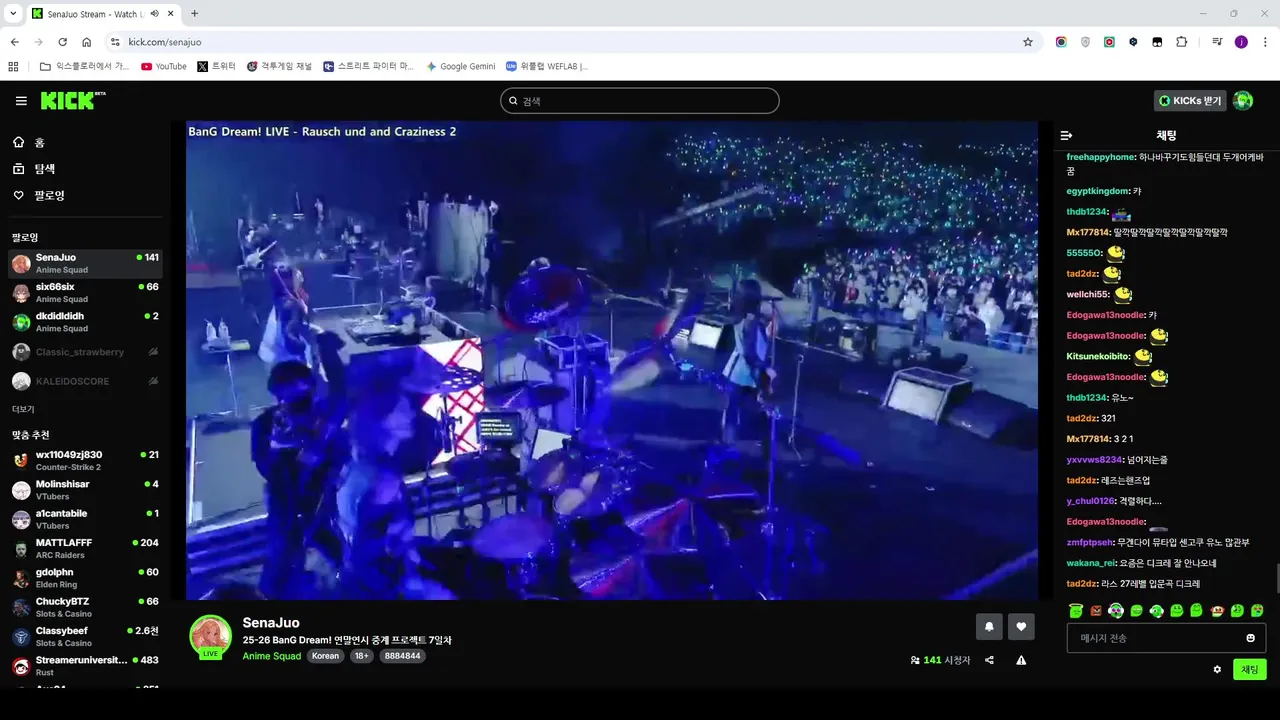Toggle notifications bell for SenaJuo
Screen dimensions: 1280x720
989,627
